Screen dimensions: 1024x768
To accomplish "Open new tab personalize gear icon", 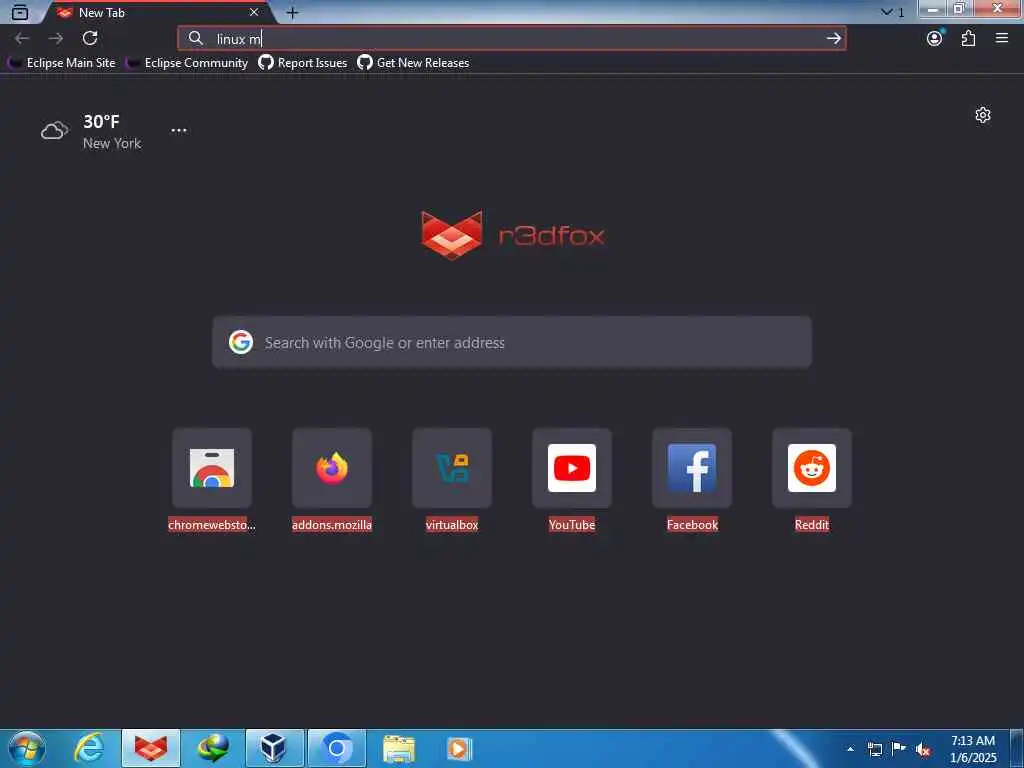I will coord(983,115).
